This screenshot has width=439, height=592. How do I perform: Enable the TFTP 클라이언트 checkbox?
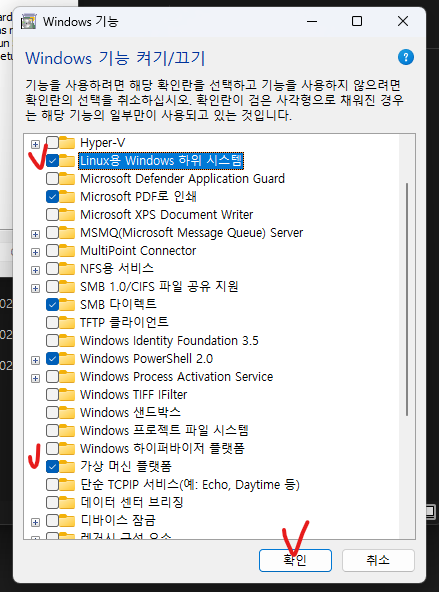tap(52, 322)
